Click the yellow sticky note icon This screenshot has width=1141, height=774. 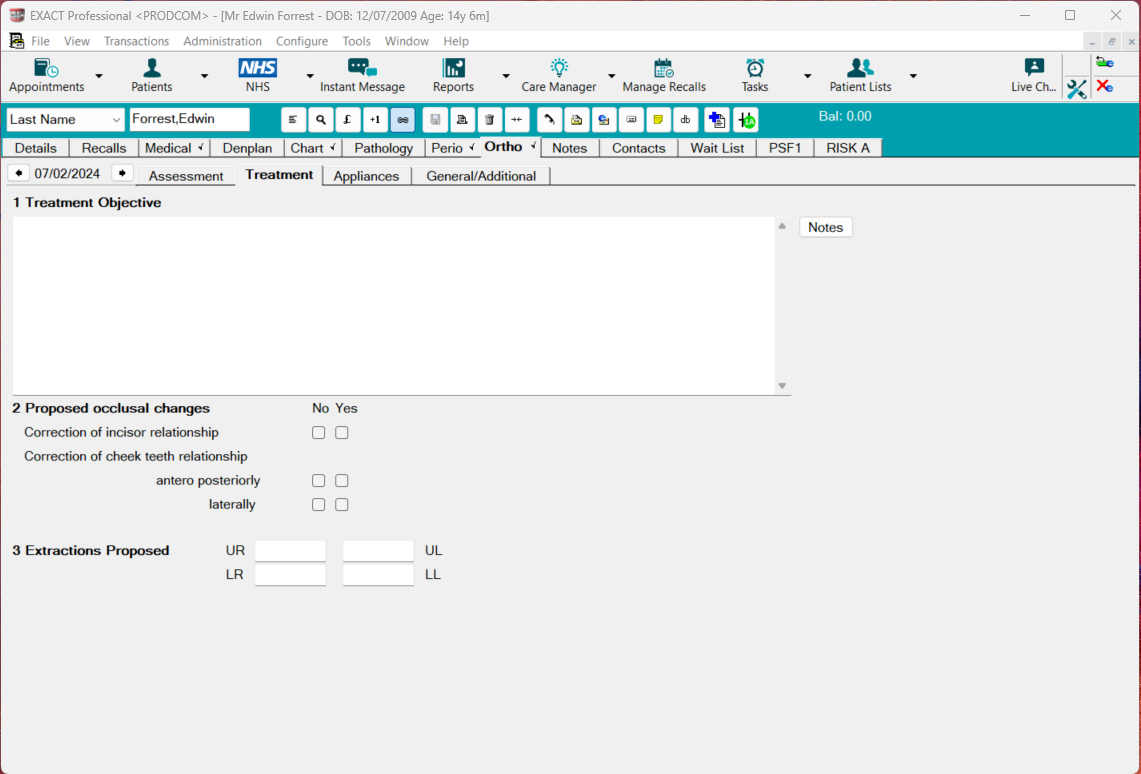(x=658, y=119)
